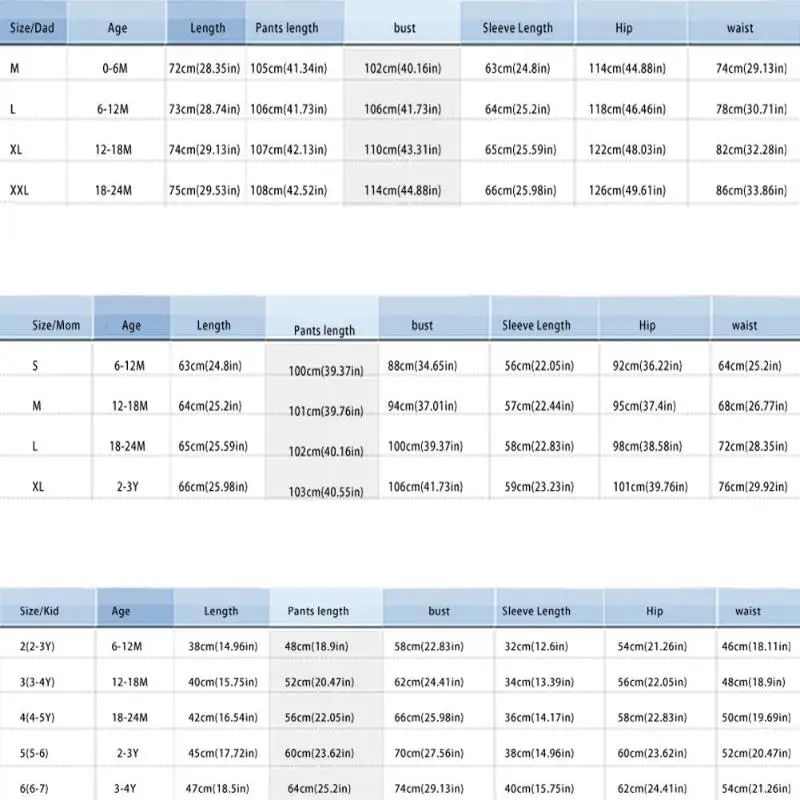
Task: Select the "45cm(17.72in)" length cell
Action: coord(223,754)
